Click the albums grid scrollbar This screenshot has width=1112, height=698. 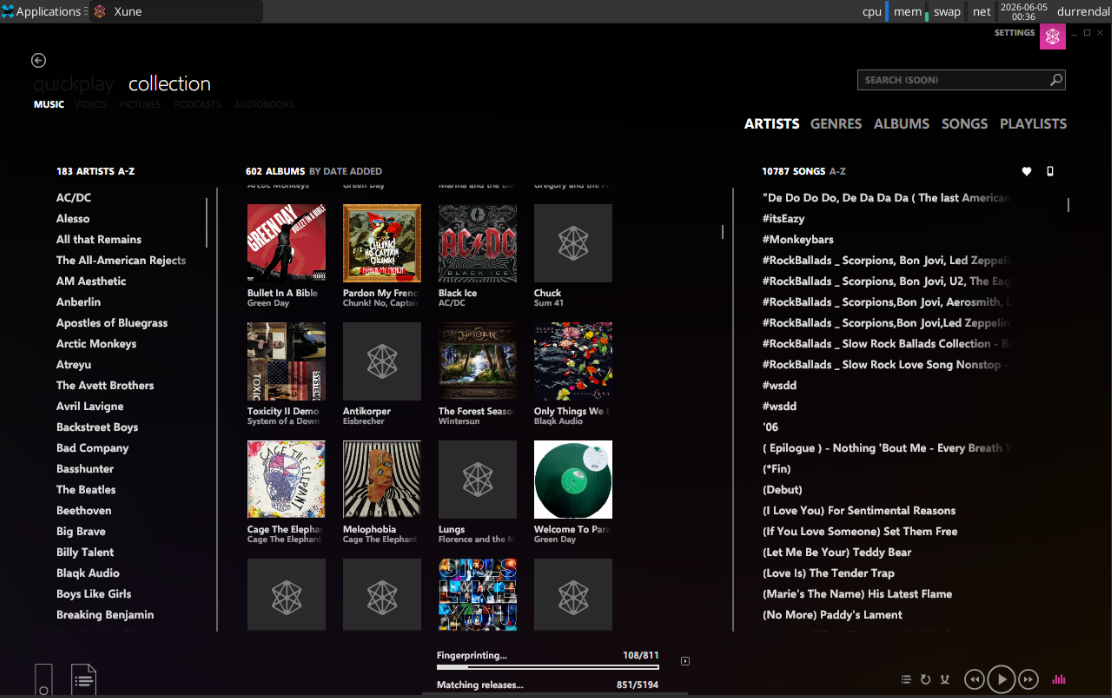point(723,231)
